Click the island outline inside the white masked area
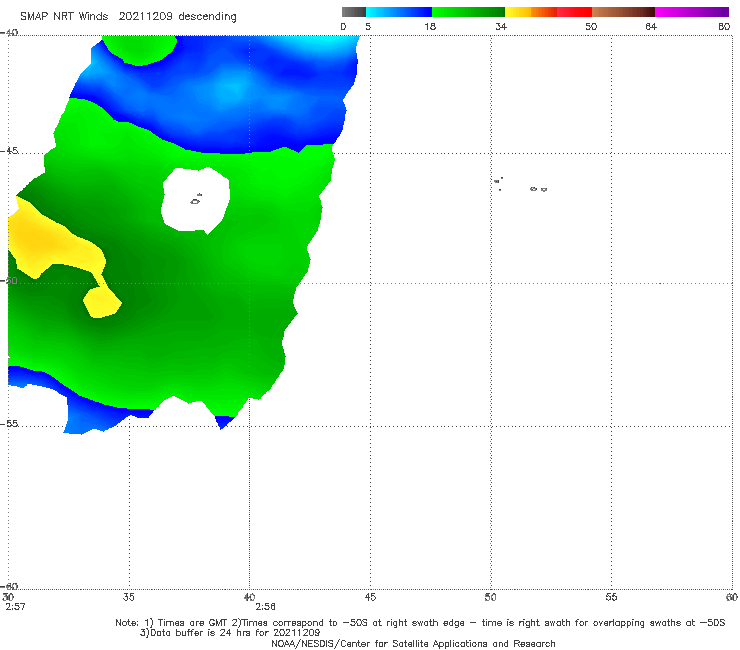The image size is (740, 650). 196,200
